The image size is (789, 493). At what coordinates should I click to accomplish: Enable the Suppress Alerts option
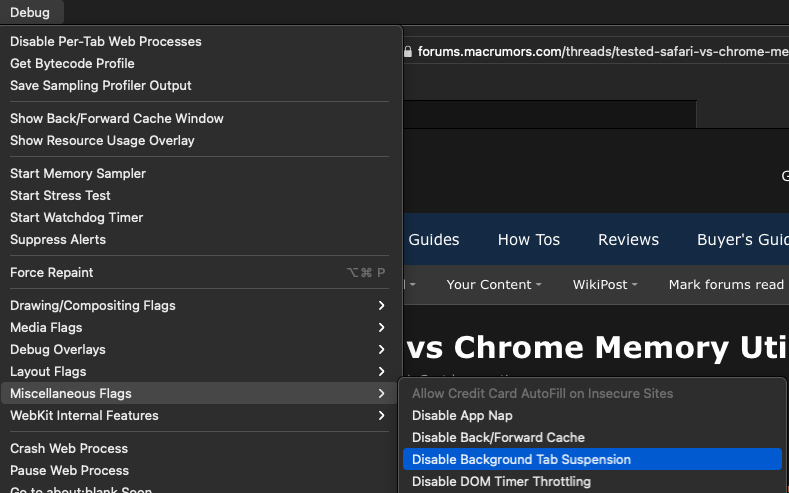(58, 239)
